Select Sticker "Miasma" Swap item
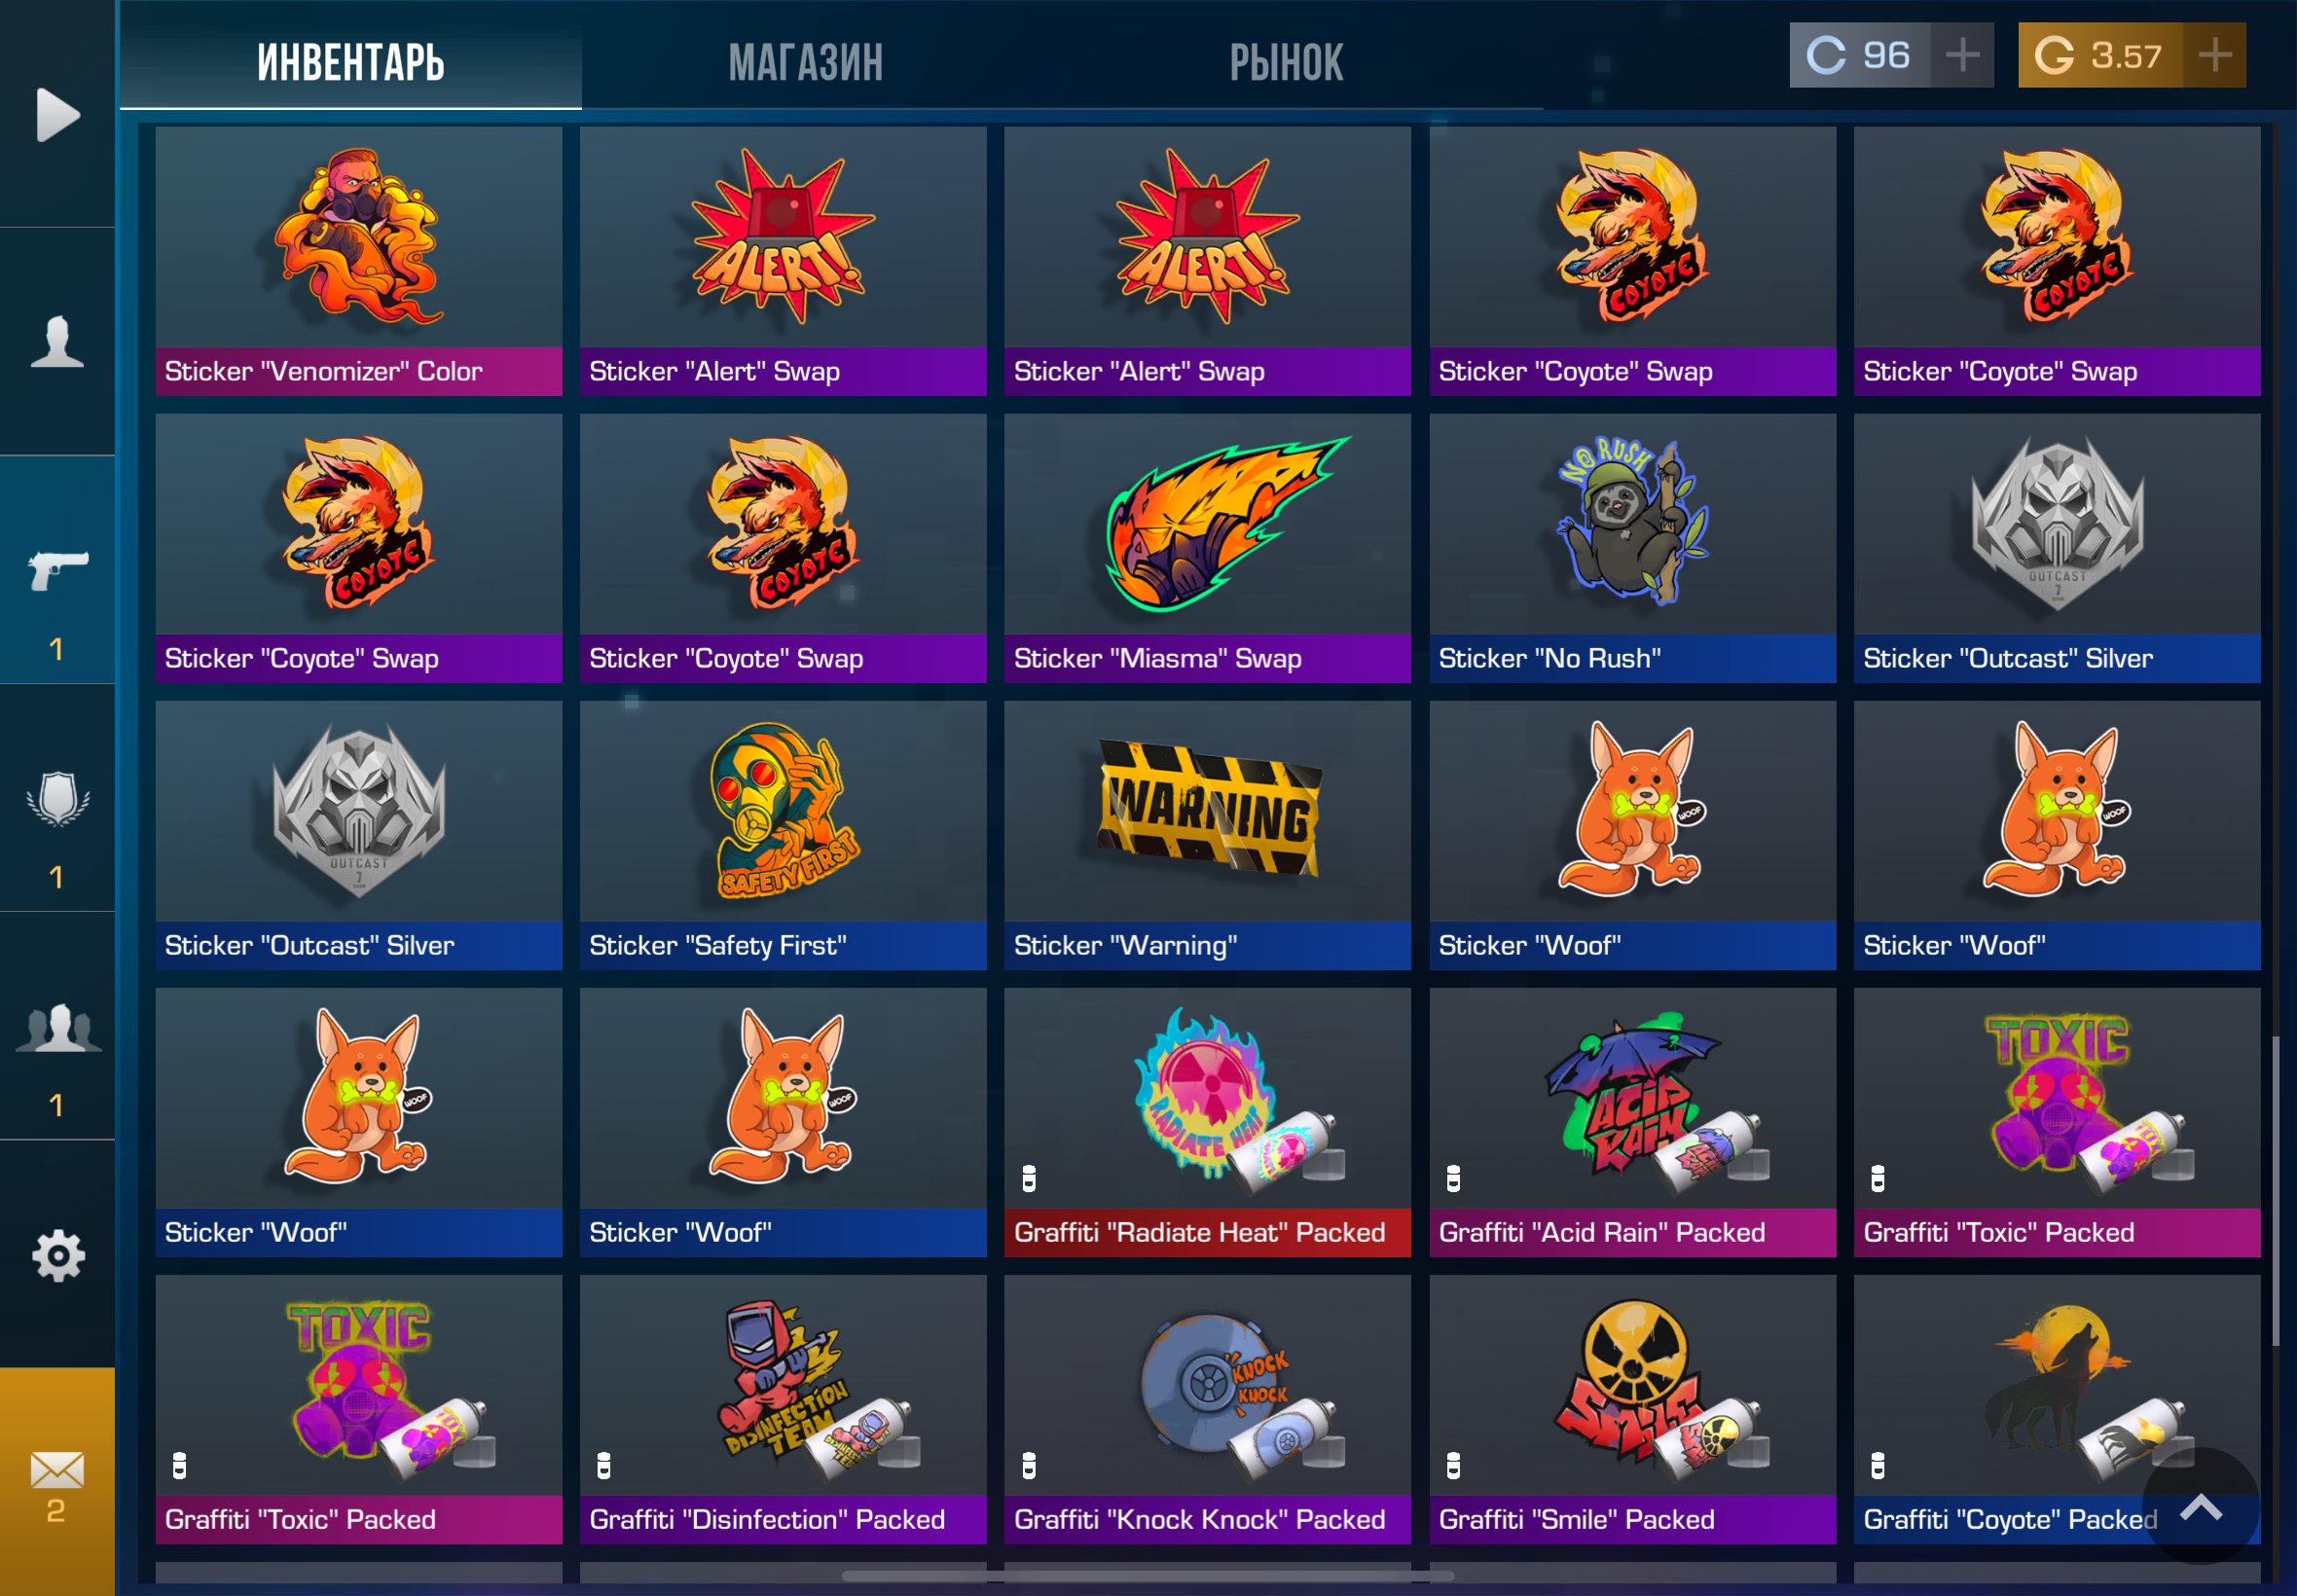 [1207, 548]
